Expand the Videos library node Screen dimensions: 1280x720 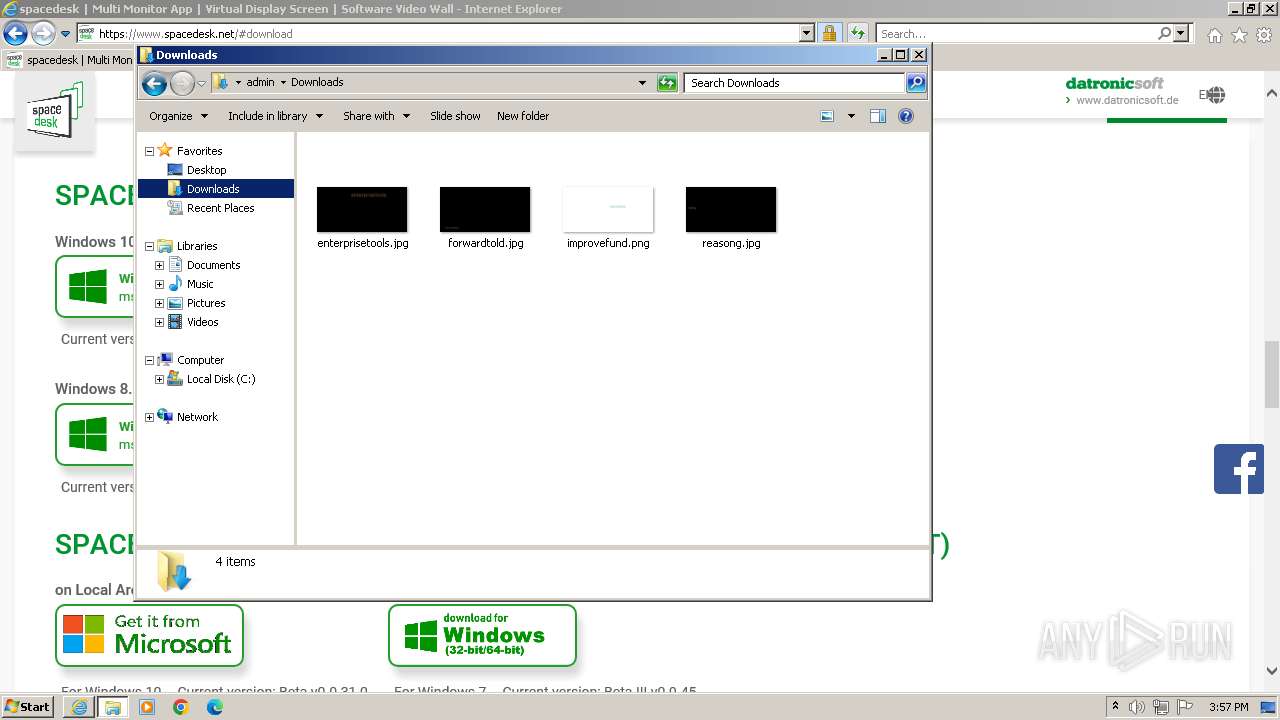[159, 322]
